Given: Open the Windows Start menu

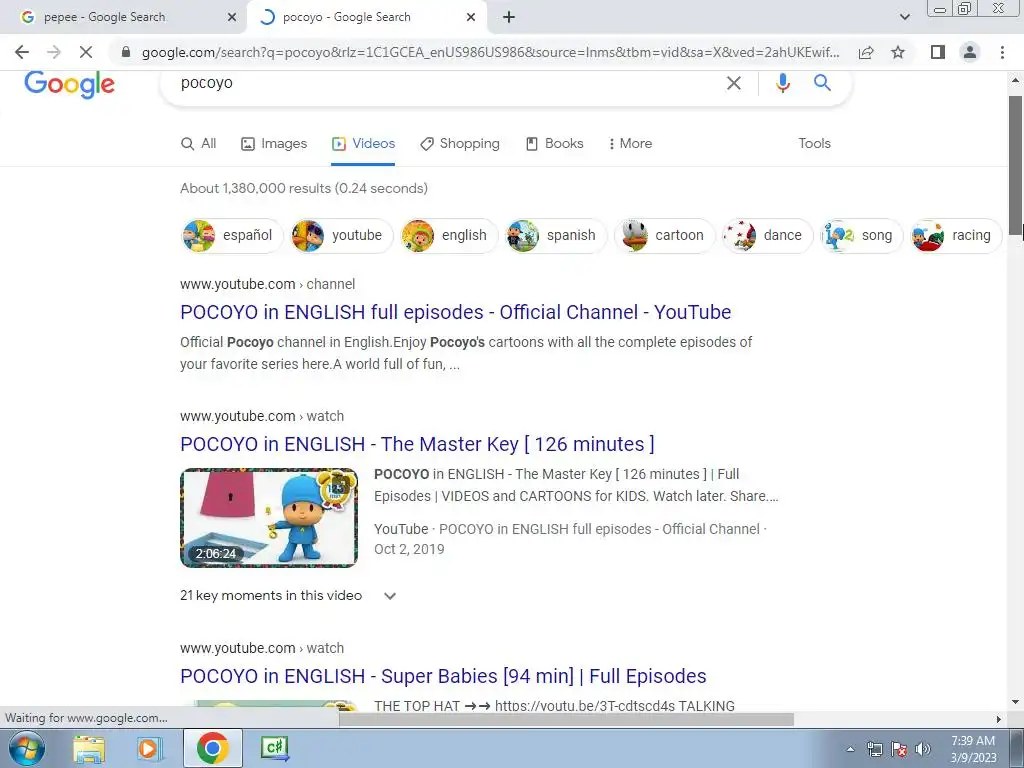Looking at the screenshot, I should tap(27, 748).
